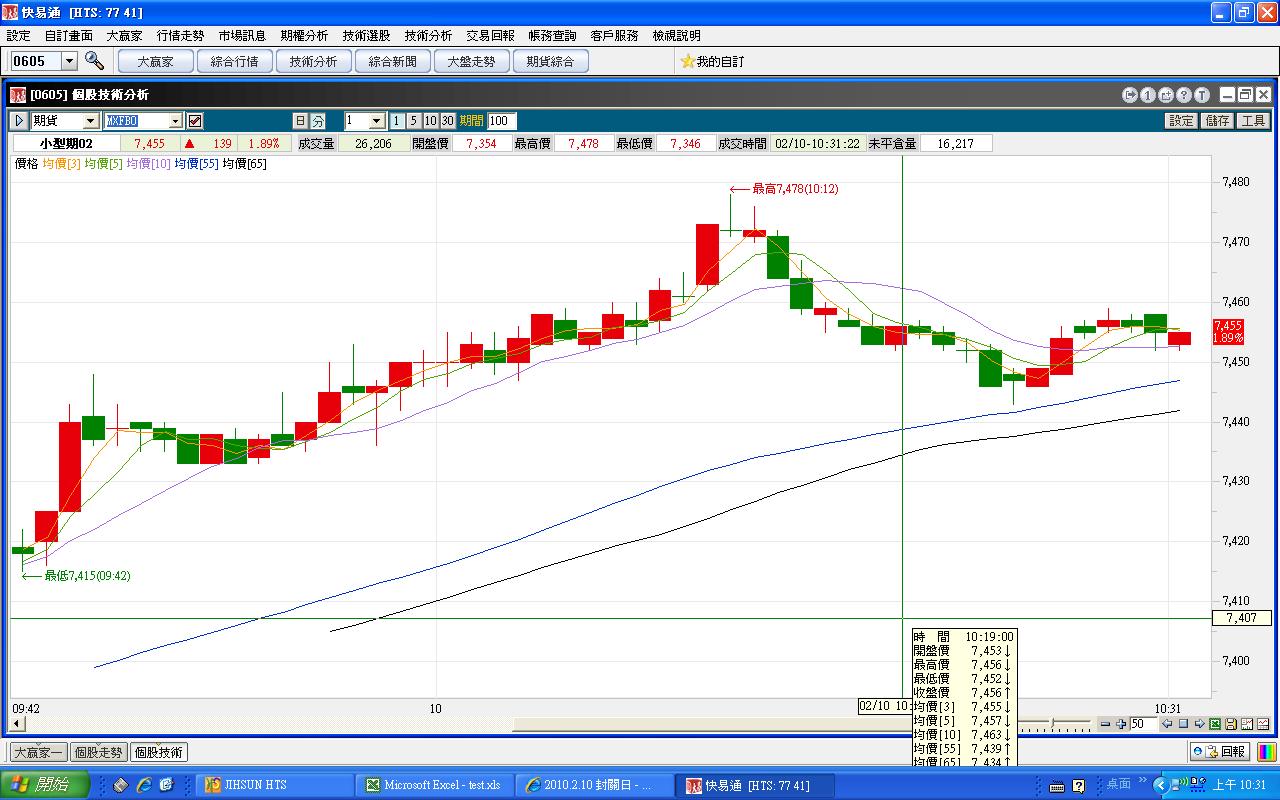Click the 期貨綜合 toolbar button

(550, 61)
